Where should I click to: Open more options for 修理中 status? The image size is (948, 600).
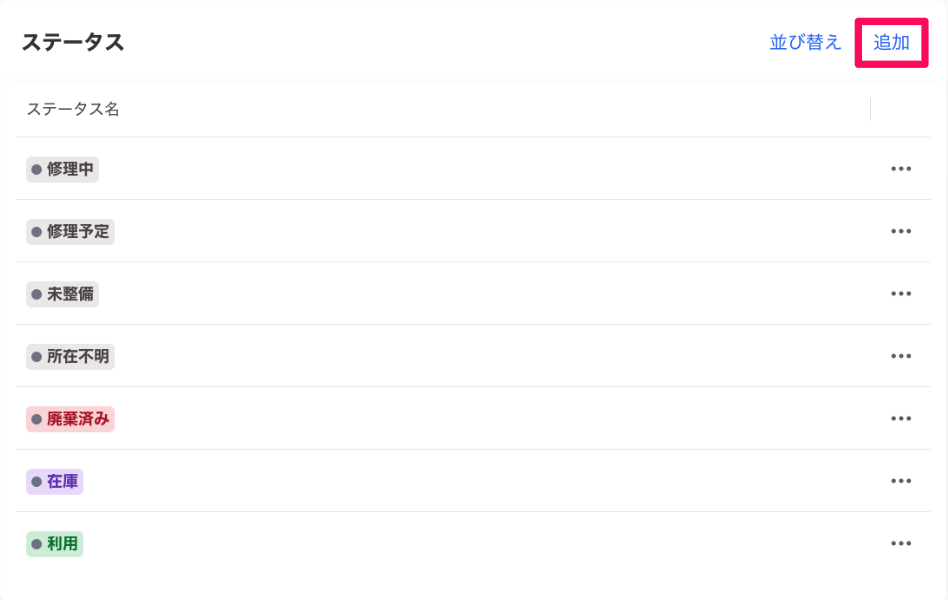901,169
